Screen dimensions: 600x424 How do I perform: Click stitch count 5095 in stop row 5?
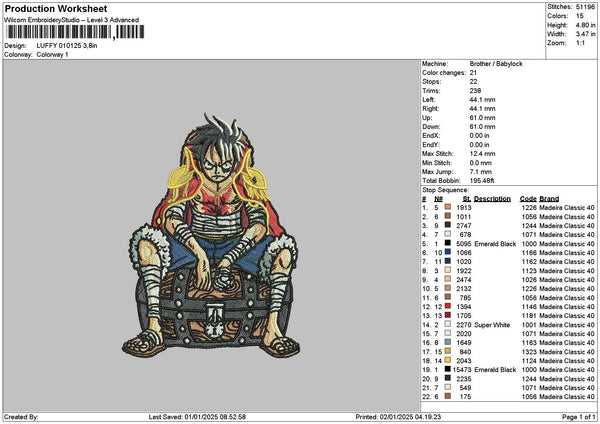pos(464,244)
